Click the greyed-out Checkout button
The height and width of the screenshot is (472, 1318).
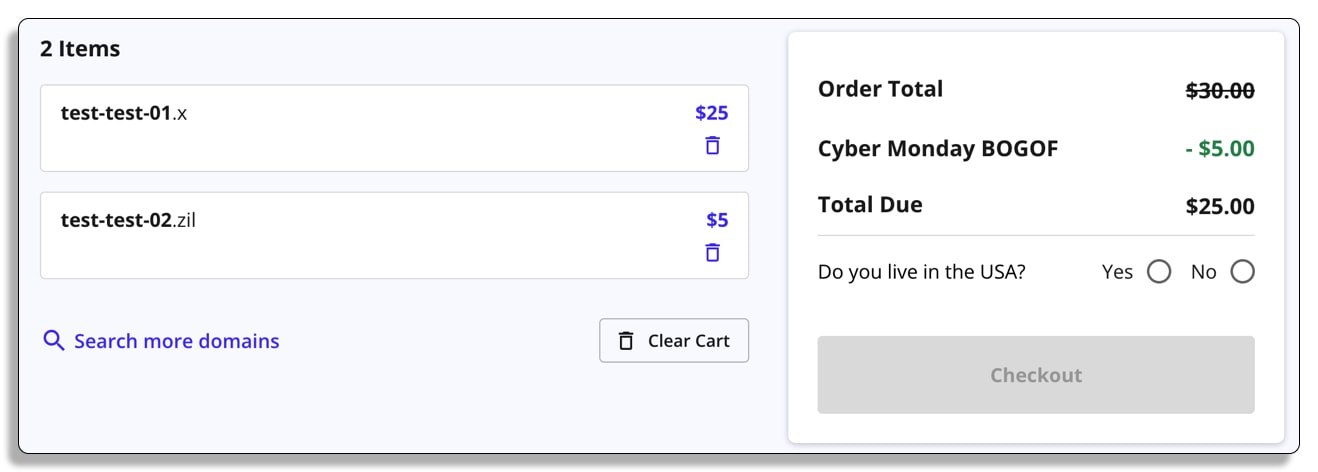coord(1036,375)
